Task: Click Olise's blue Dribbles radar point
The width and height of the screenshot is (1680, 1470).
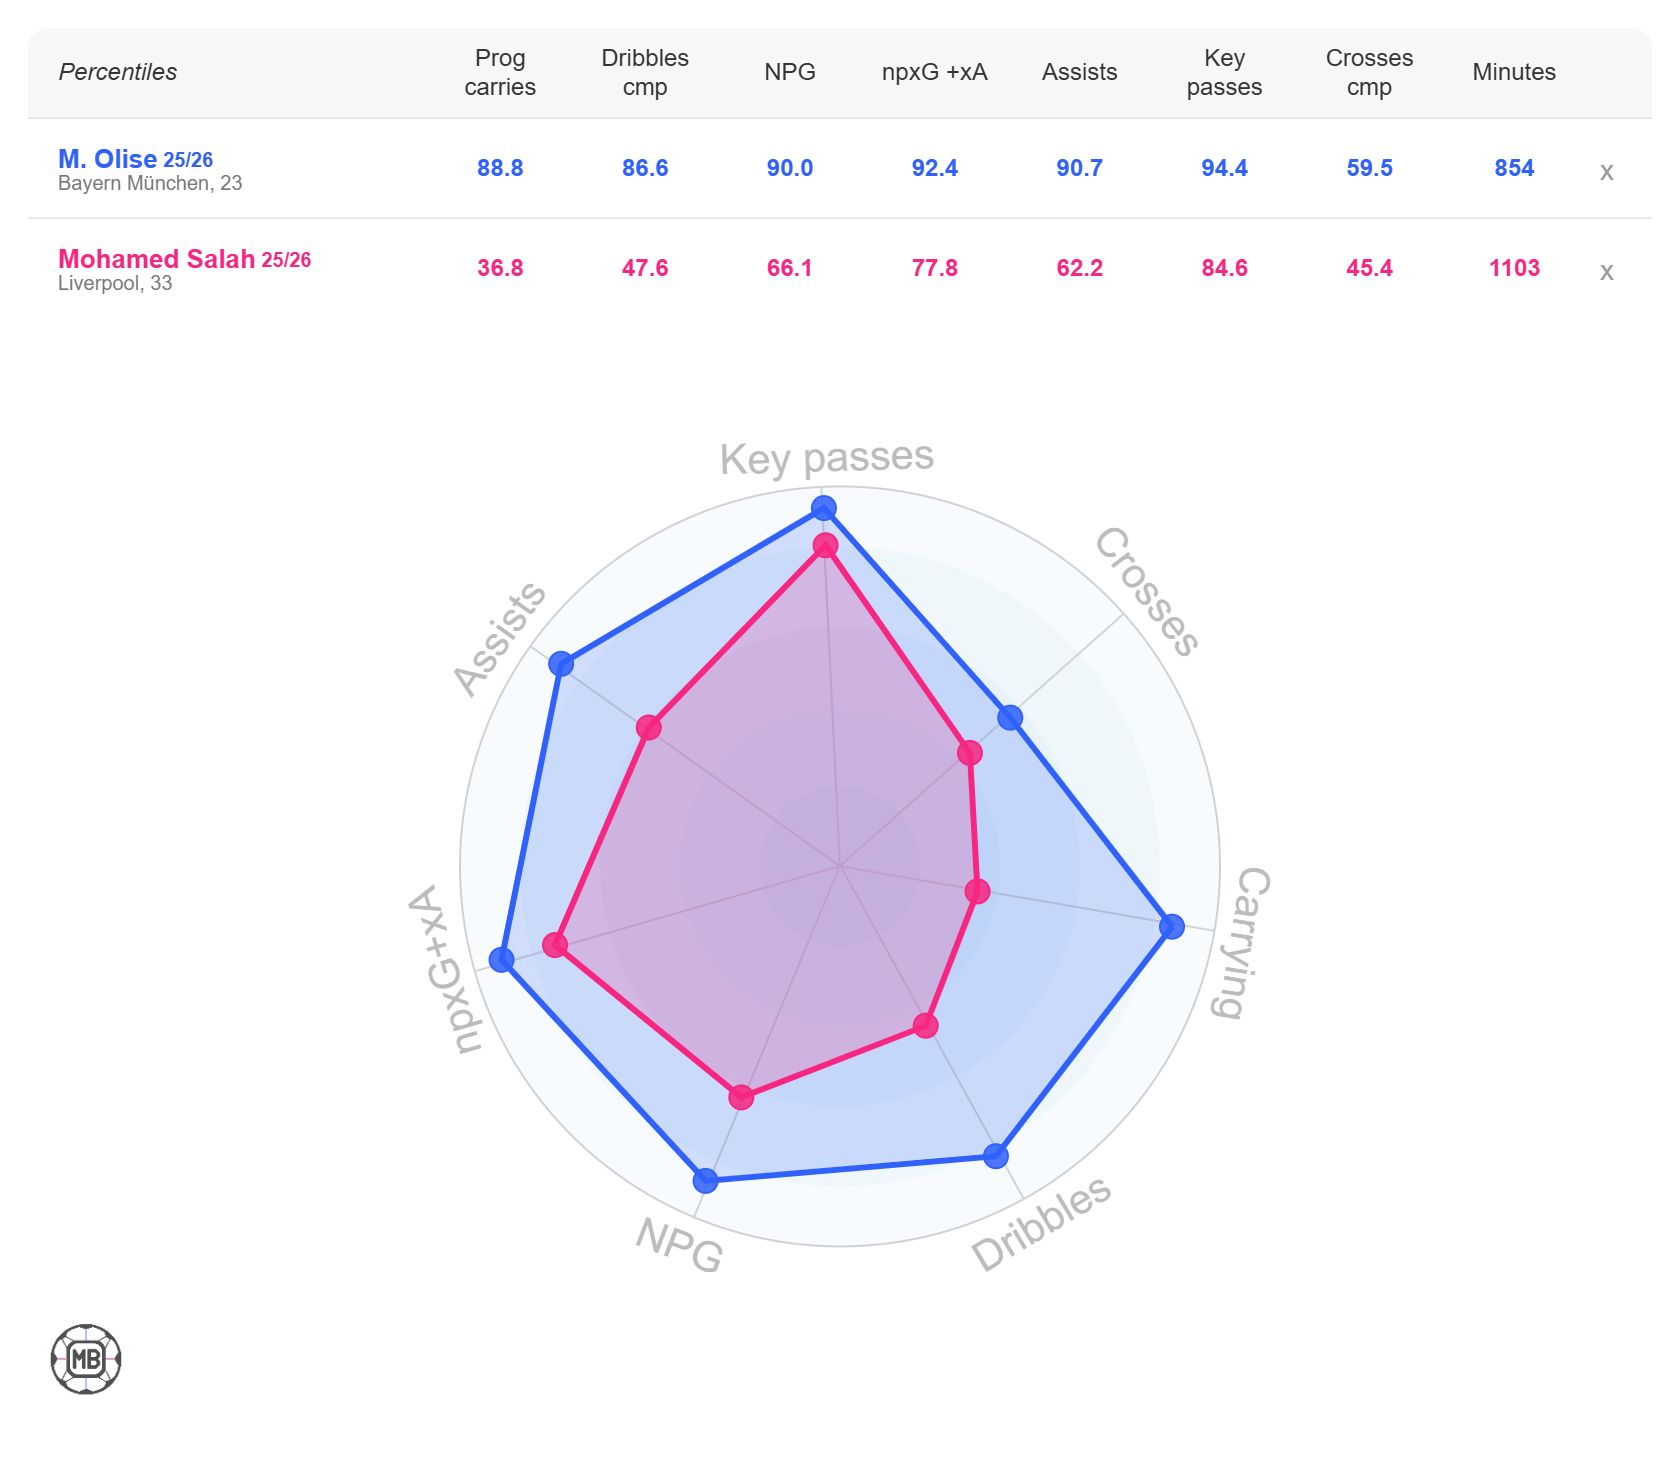Action: 995,1156
